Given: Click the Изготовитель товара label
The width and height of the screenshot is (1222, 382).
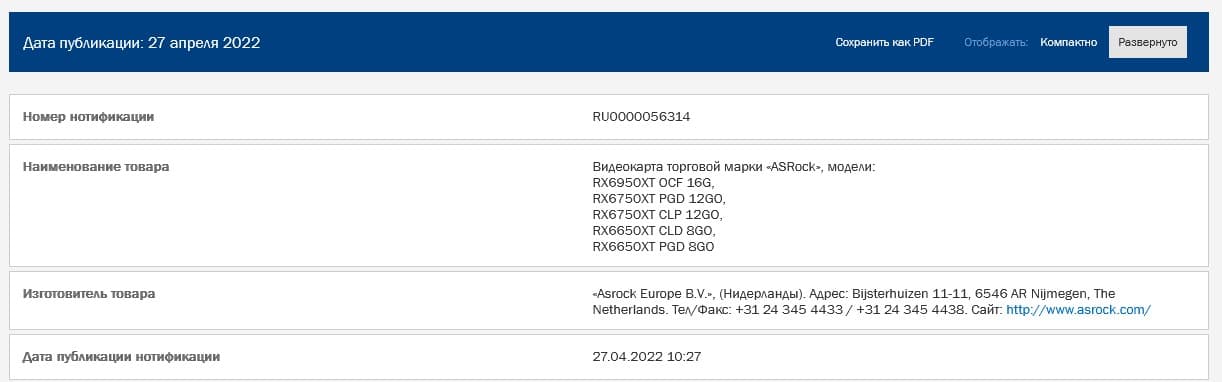Looking at the screenshot, I should [89, 293].
